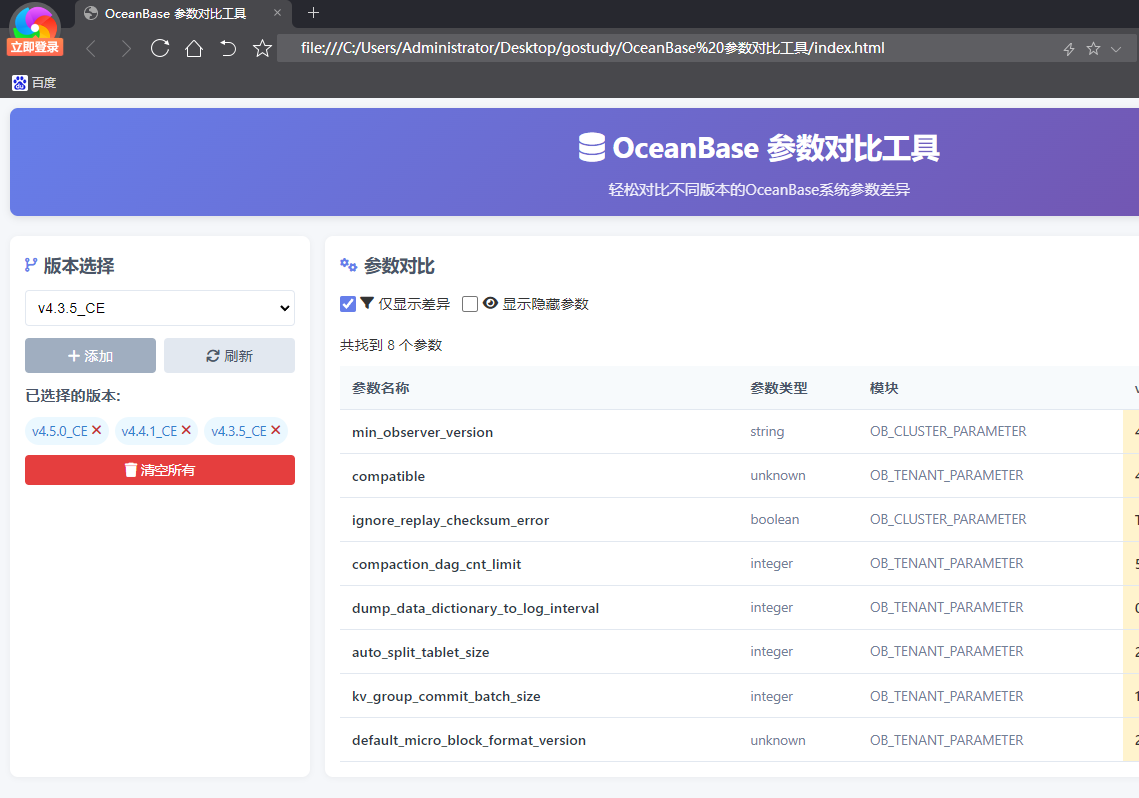This screenshot has width=1139, height=798.
Task: Click the 立即登录 browser avatar
Action: 35,29
